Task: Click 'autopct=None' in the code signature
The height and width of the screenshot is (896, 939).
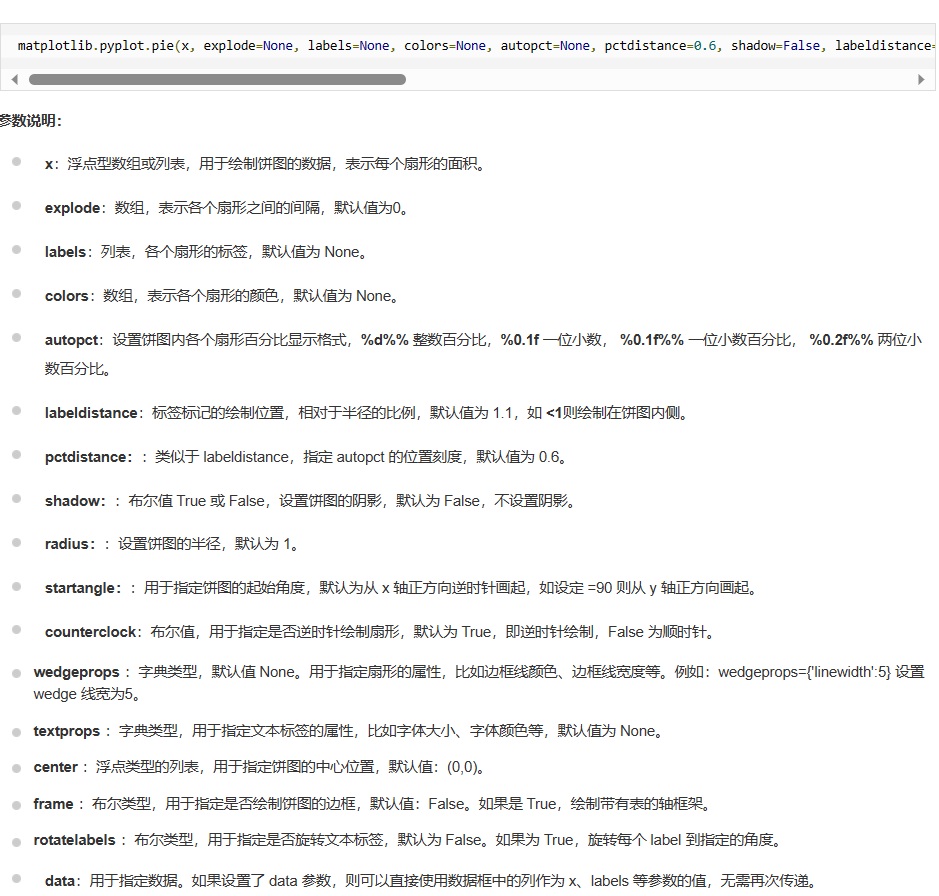Action: pyautogui.click(x=545, y=46)
